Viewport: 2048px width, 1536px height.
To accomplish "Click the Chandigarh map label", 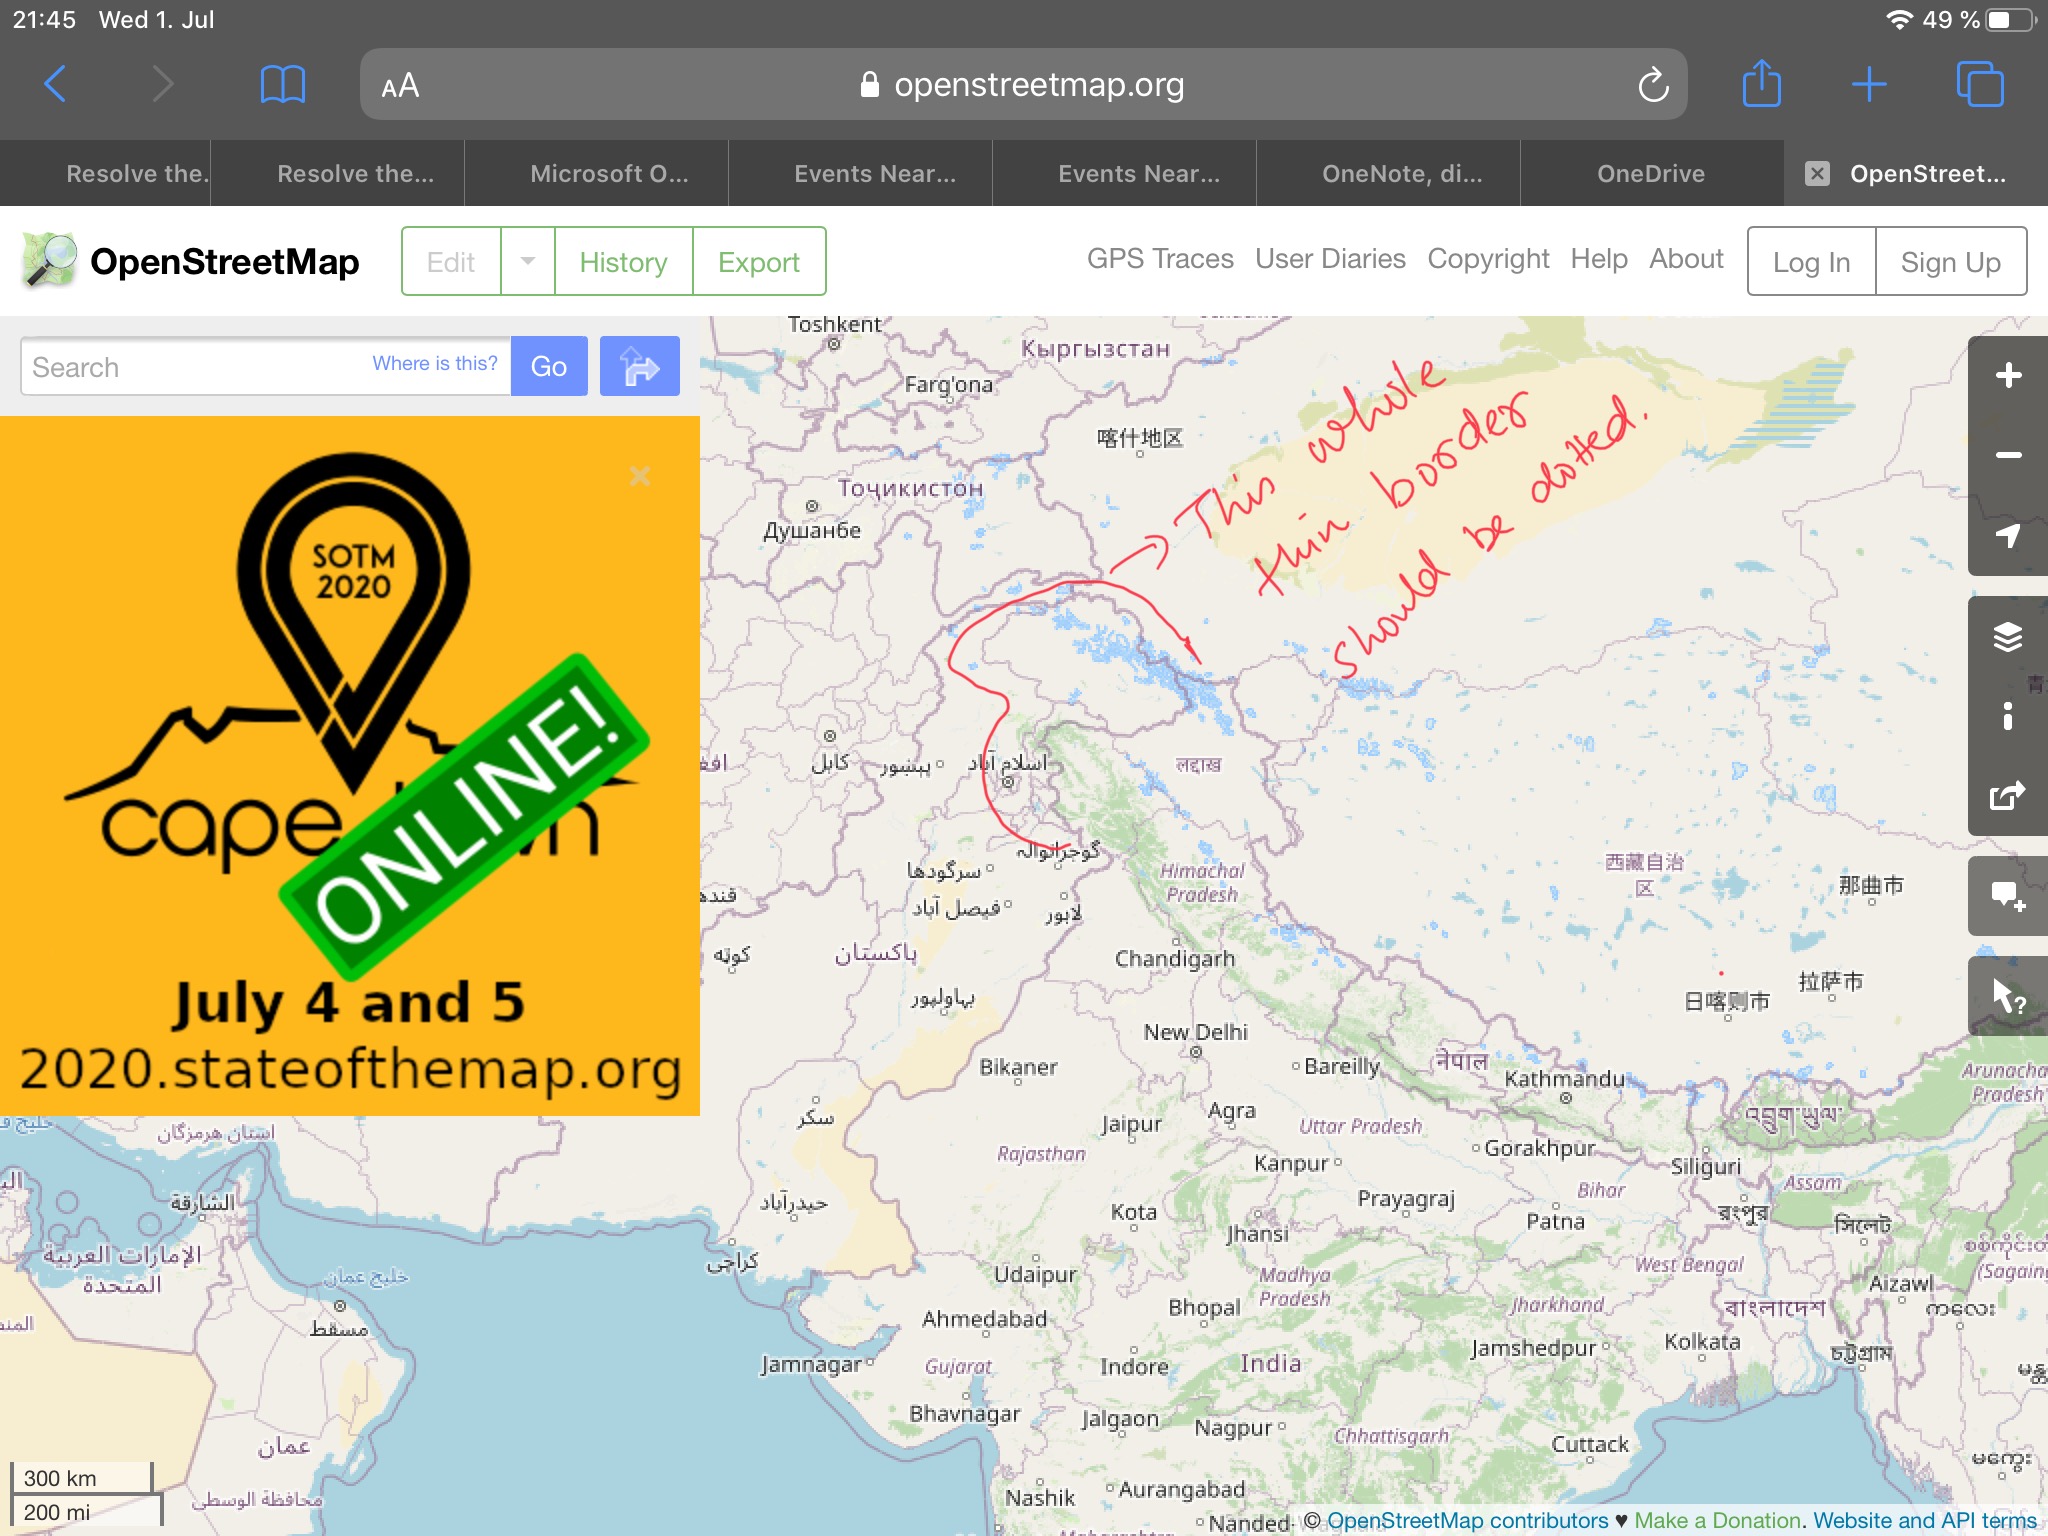I will [1175, 958].
